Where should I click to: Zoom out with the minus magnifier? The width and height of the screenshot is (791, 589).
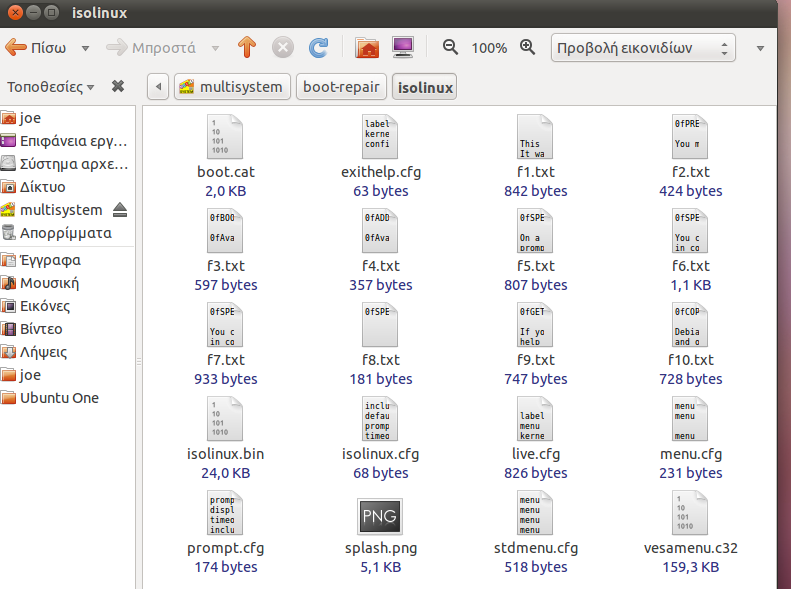point(450,47)
